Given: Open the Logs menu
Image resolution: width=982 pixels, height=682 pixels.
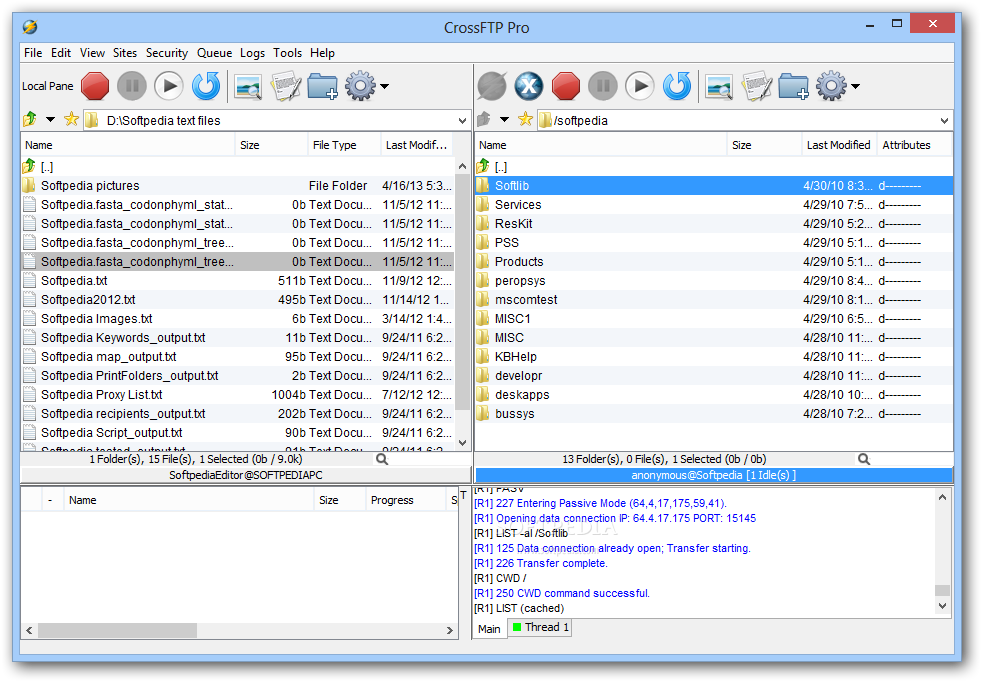Looking at the screenshot, I should pyautogui.click(x=252, y=53).
